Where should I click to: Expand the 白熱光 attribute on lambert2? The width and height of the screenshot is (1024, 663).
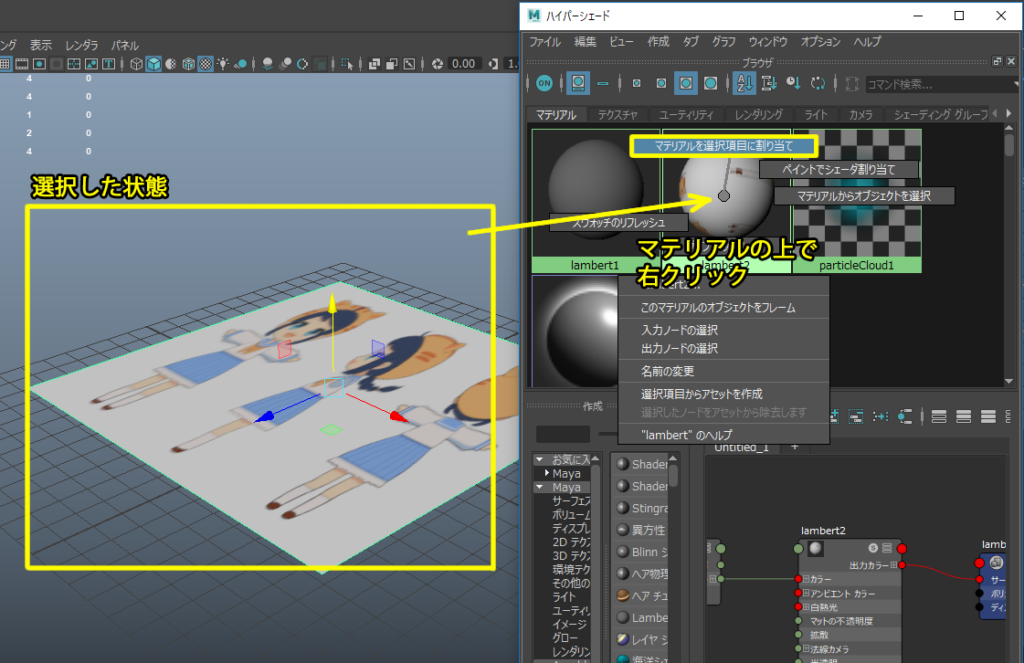pos(807,607)
